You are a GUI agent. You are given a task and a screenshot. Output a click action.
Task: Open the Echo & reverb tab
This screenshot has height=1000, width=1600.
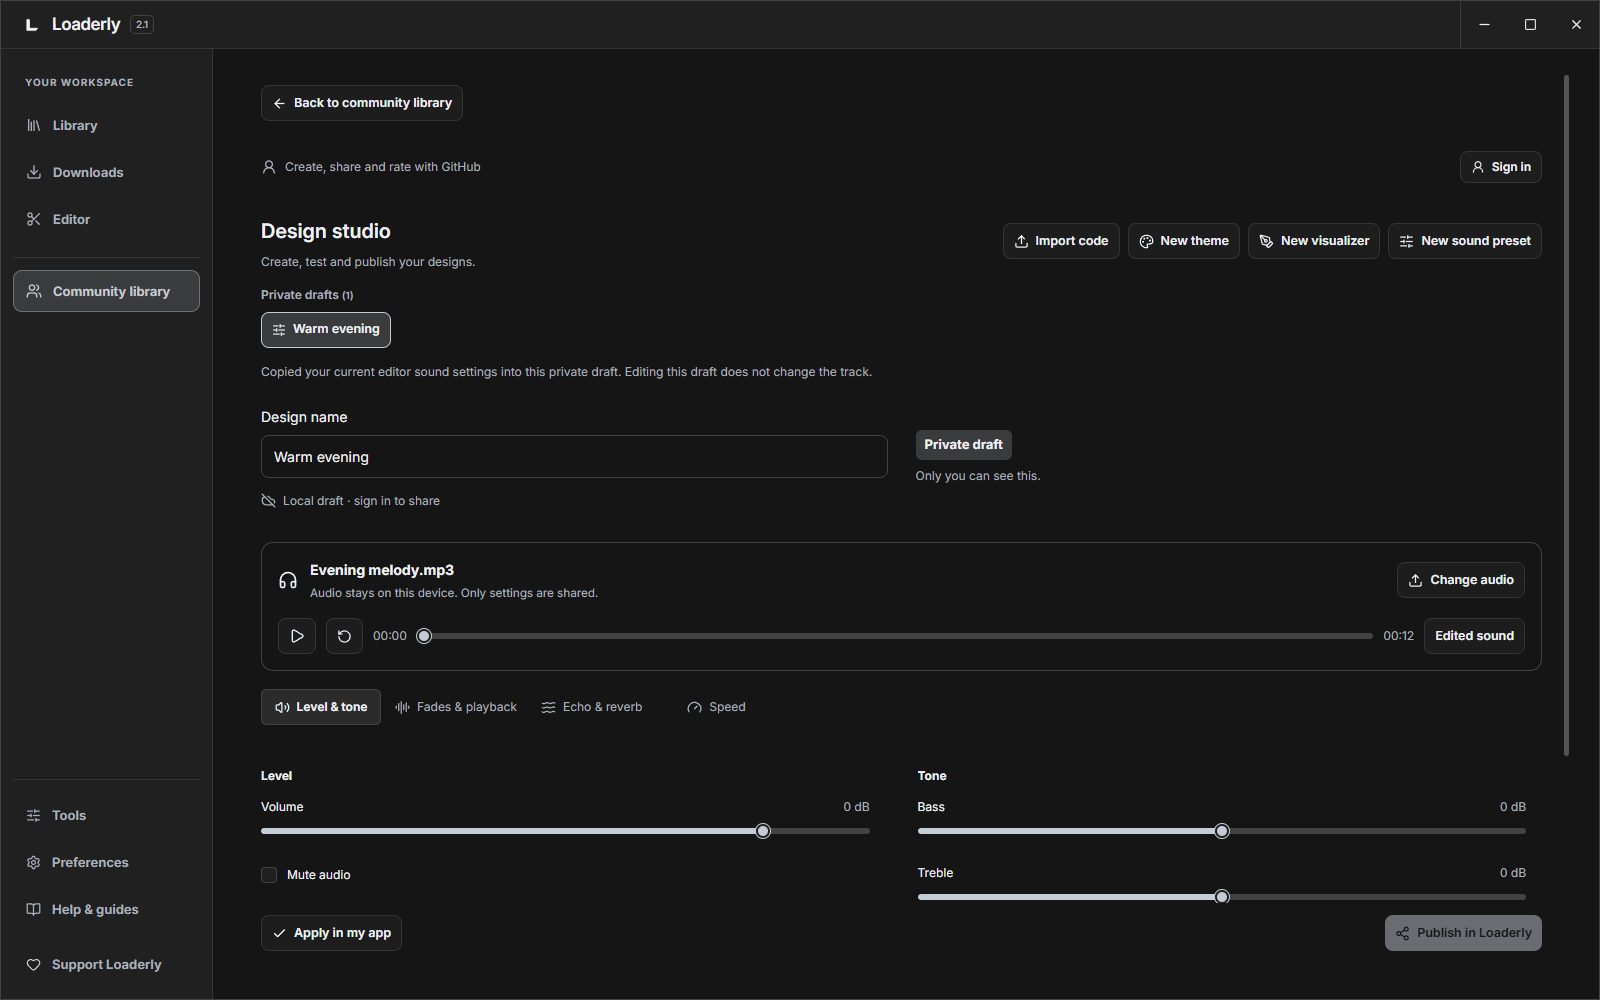(x=592, y=707)
